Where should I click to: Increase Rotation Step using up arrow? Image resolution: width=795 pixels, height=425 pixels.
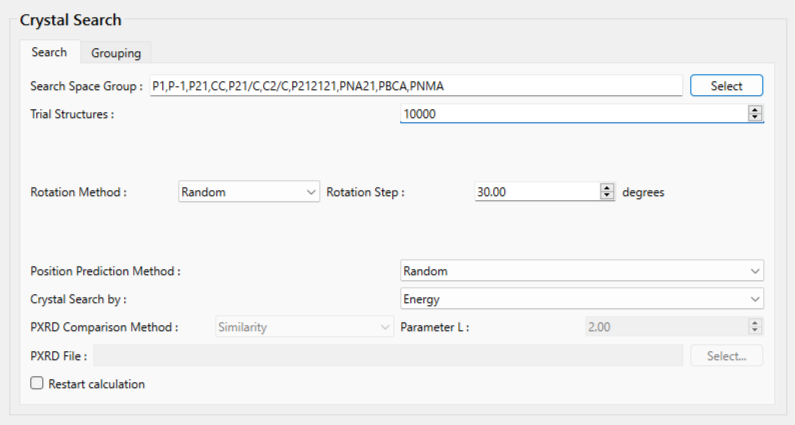coord(606,188)
